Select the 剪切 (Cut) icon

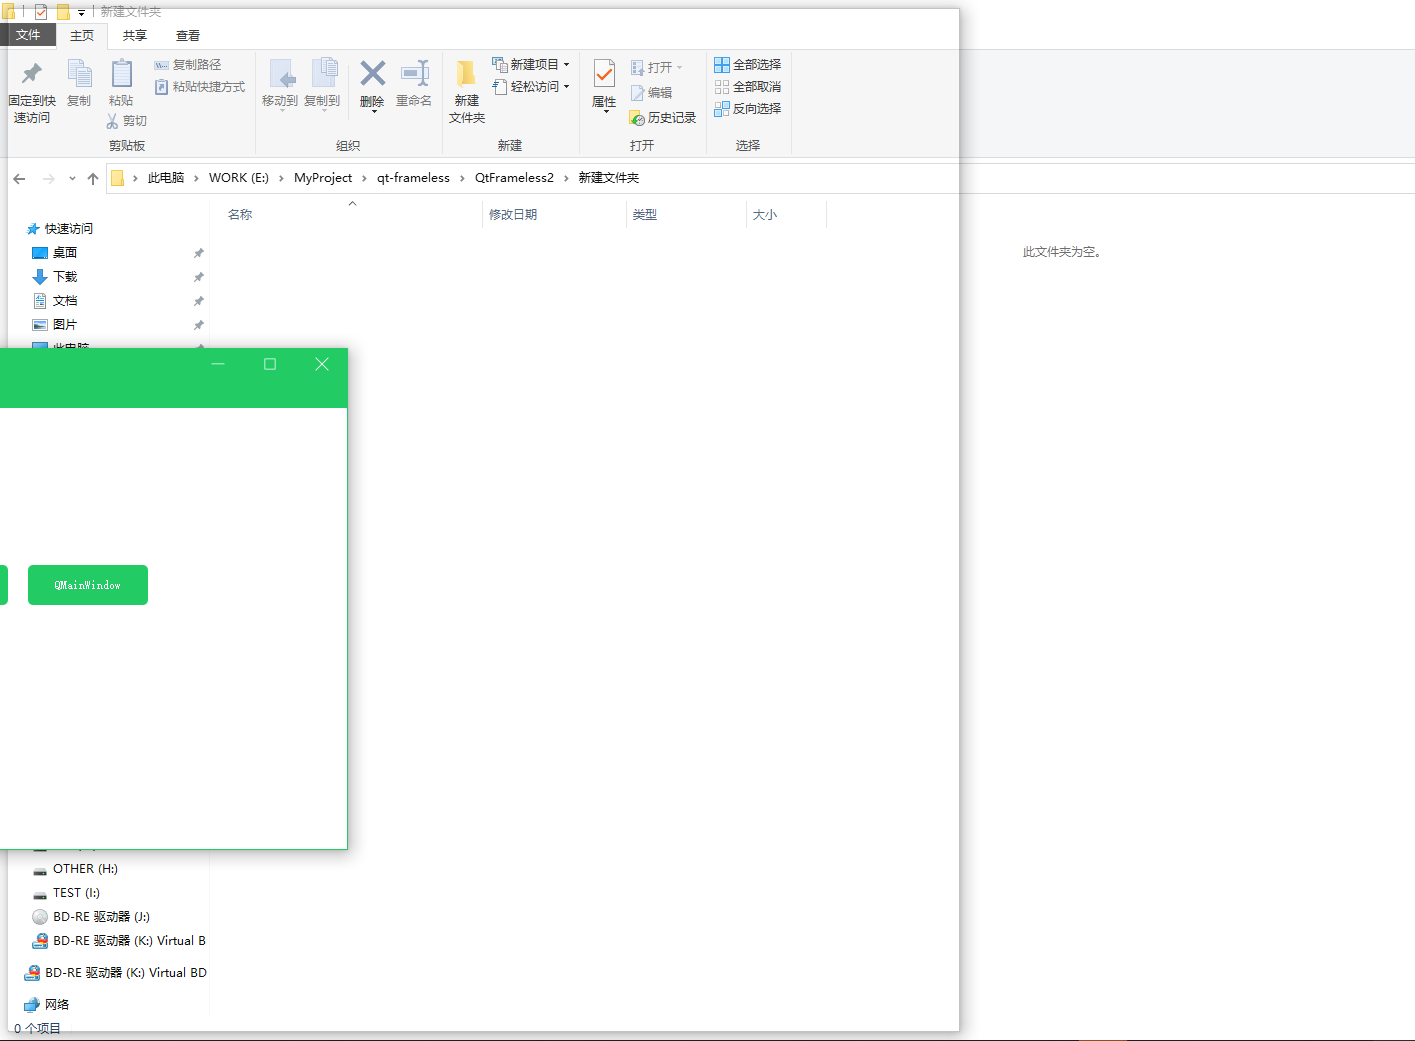click(127, 120)
